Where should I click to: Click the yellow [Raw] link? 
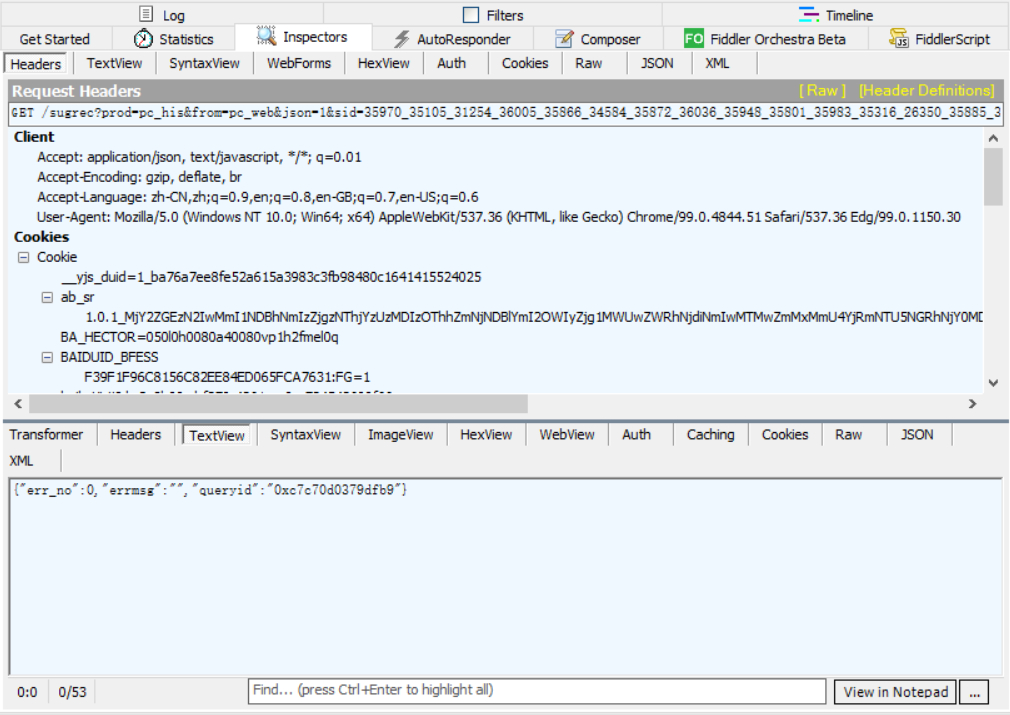pyautogui.click(x=823, y=91)
